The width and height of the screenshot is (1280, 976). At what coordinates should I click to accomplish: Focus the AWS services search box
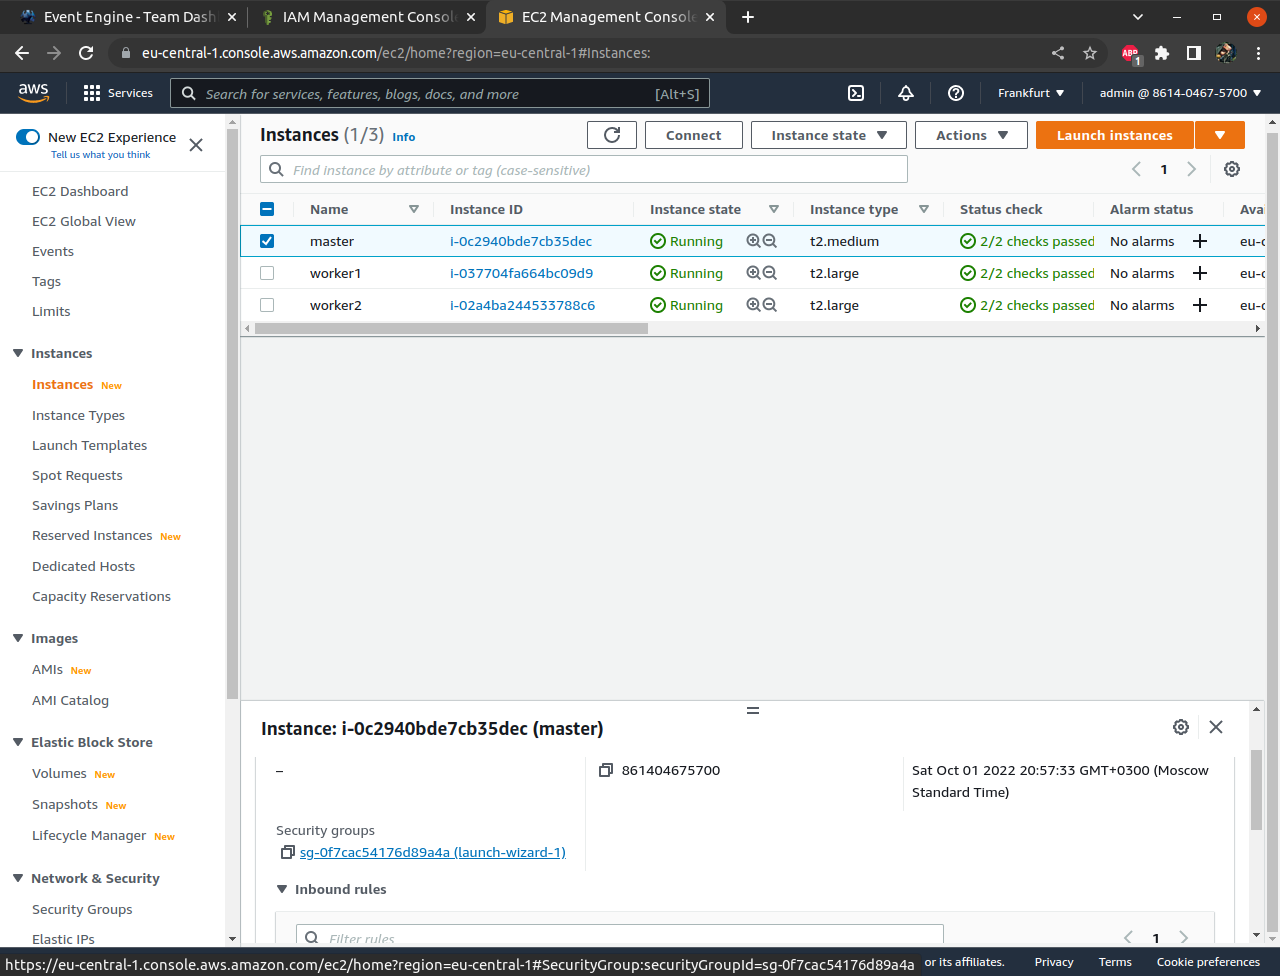click(x=440, y=93)
